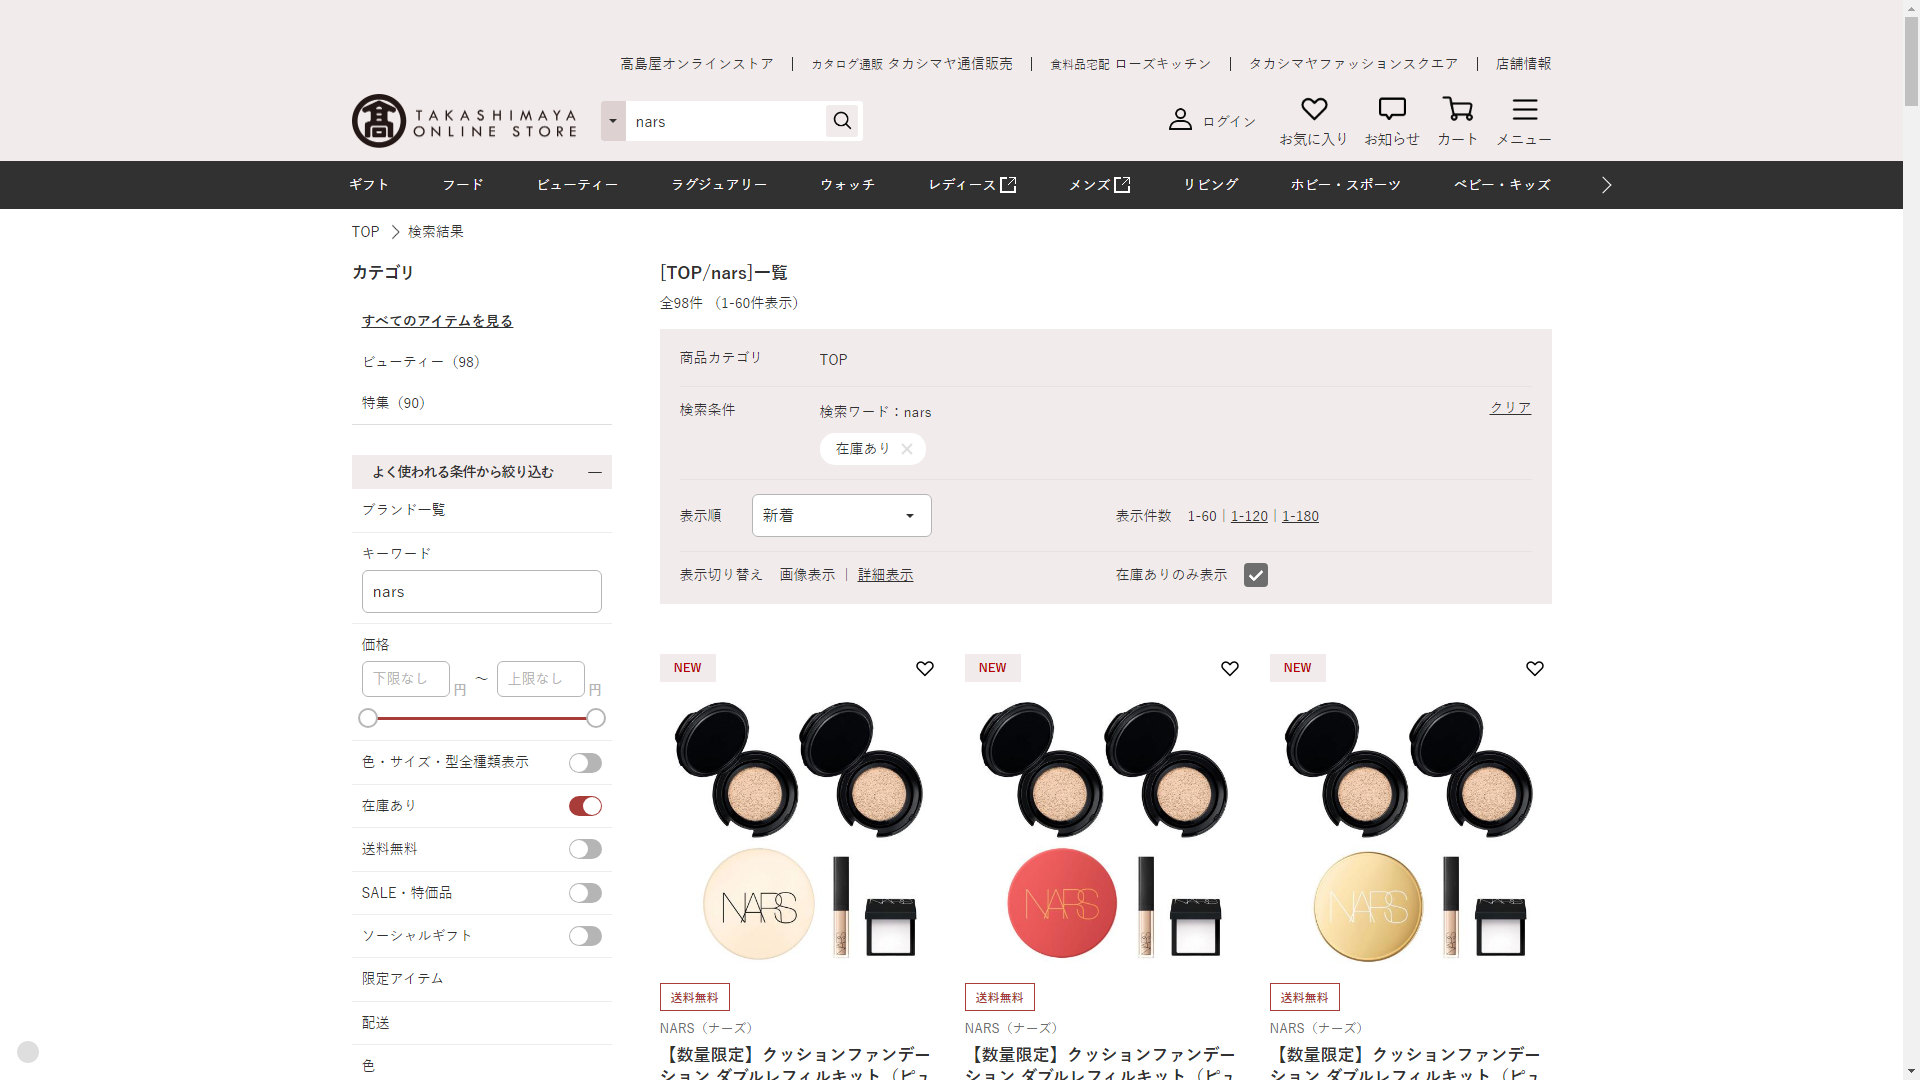Remove the 在庫あり filter chip with X
Viewport: 1920px width, 1080px height.
[x=907, y=449]
